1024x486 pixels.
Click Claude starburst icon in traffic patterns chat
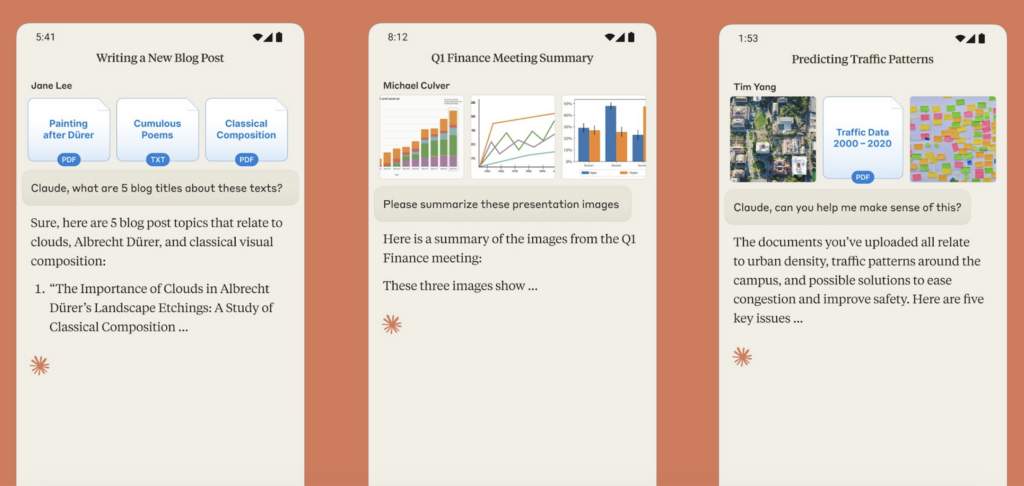tap(742, 356)
